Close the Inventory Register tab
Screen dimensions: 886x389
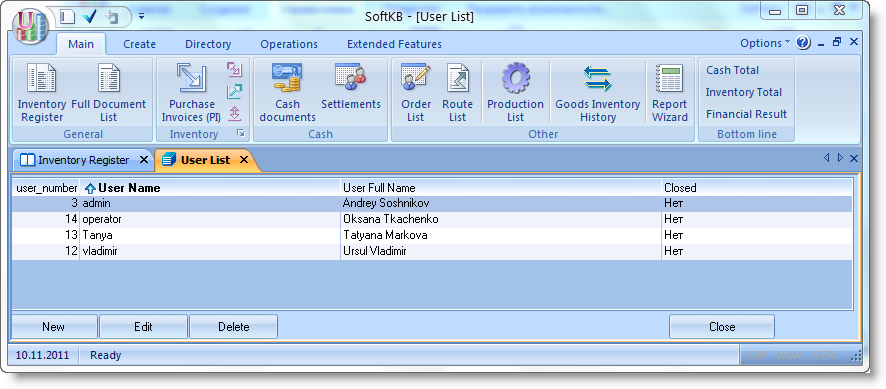coord(144,160)
